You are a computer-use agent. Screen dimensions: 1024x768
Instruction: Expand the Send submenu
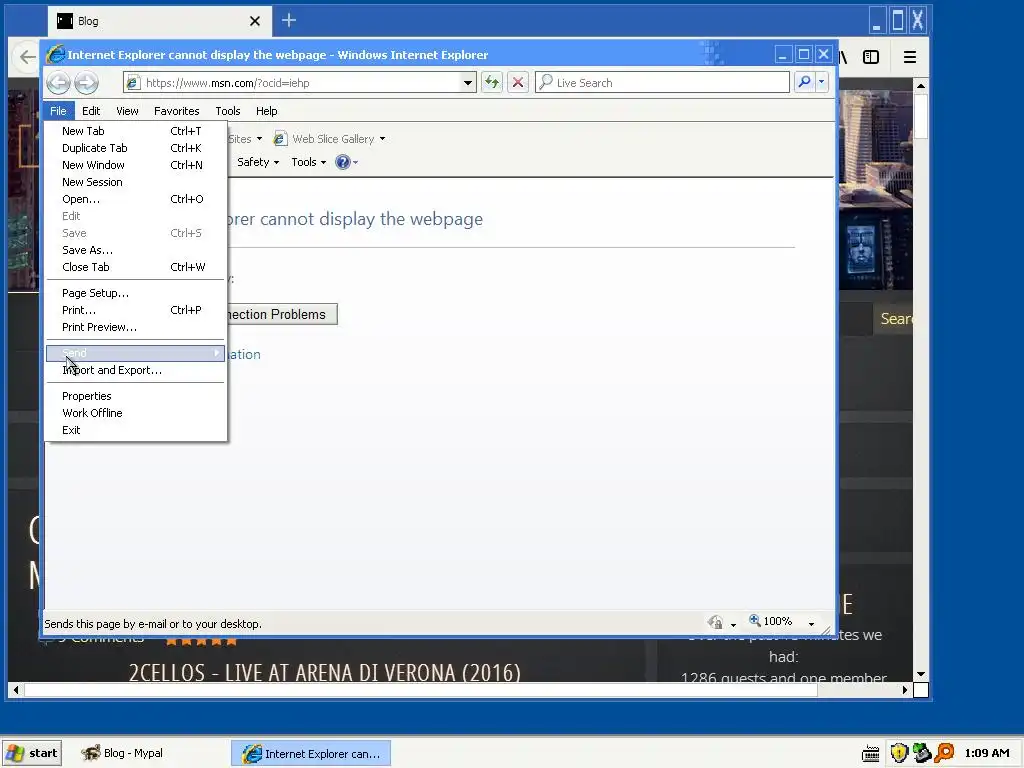[x=135, y=353]
